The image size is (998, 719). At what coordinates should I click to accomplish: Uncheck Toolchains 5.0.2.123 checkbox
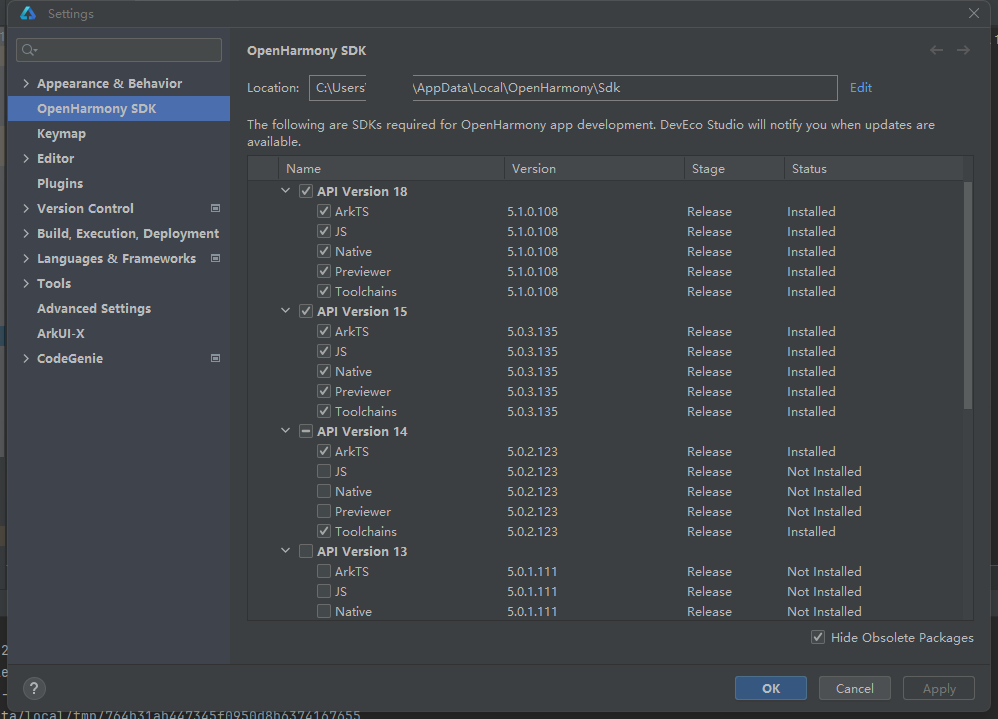point(324,531)
